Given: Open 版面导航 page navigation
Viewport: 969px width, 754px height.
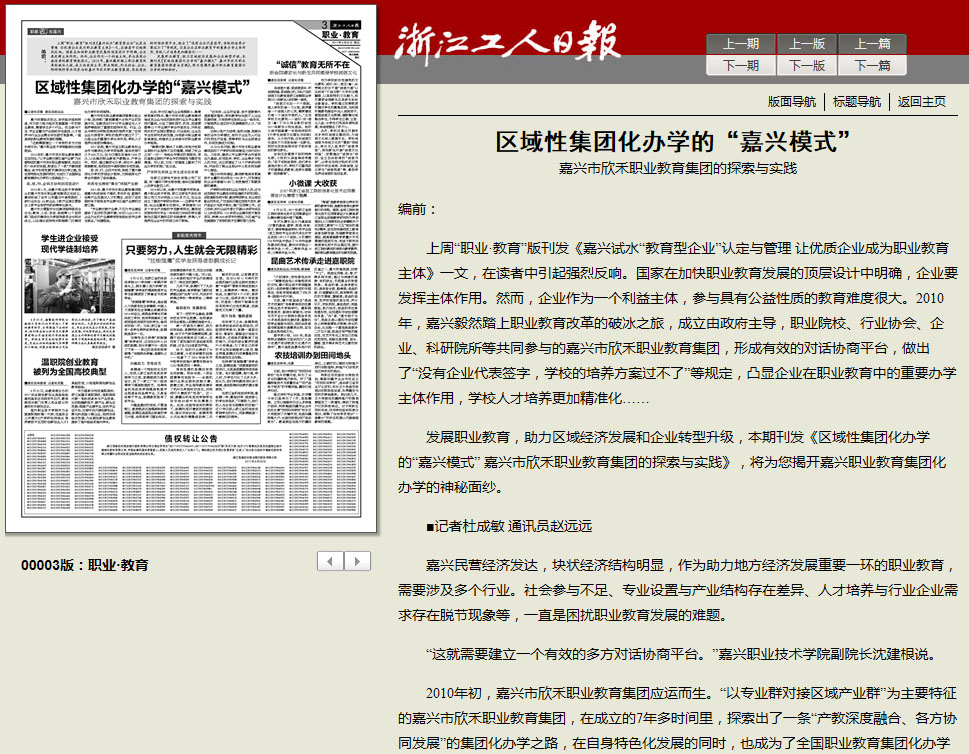Looking at the screenshot, I should pyautogui.click(x=792, y=101).
